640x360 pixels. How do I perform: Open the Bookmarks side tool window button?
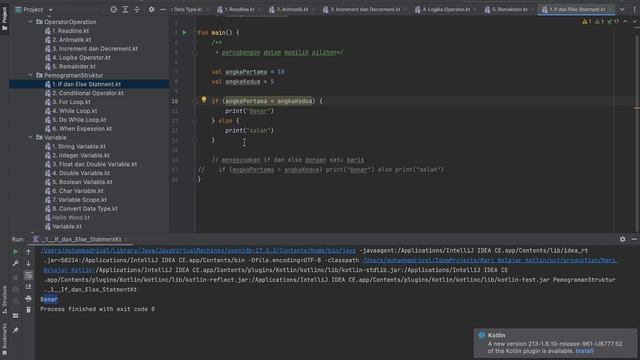(4, 339)
